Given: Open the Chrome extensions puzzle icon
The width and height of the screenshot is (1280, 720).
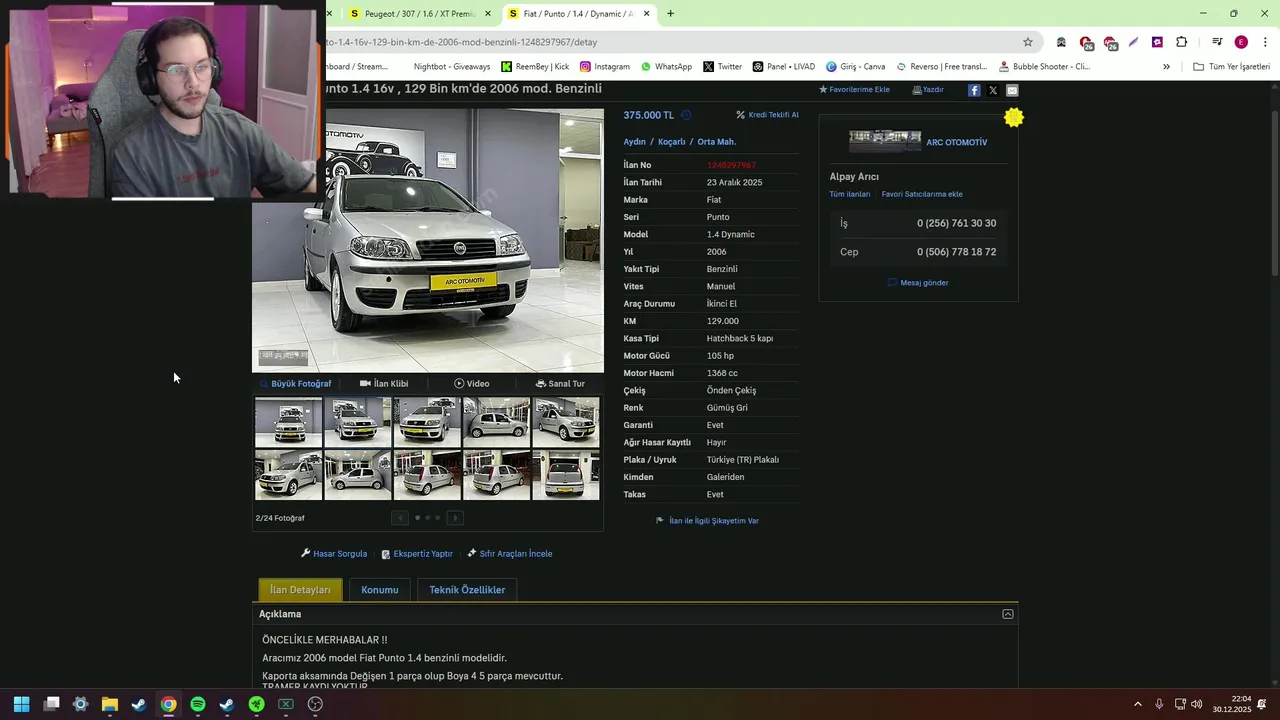Looking at the screenshot, I should coord(1181,42).
